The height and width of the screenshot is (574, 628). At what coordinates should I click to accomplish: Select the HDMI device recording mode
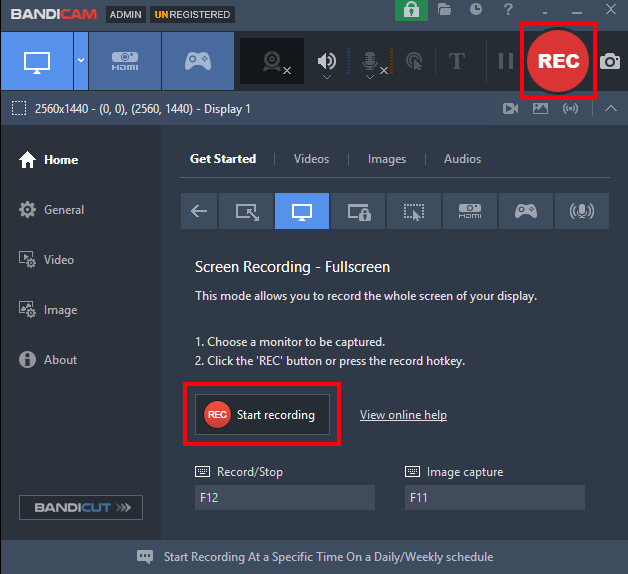124,60
